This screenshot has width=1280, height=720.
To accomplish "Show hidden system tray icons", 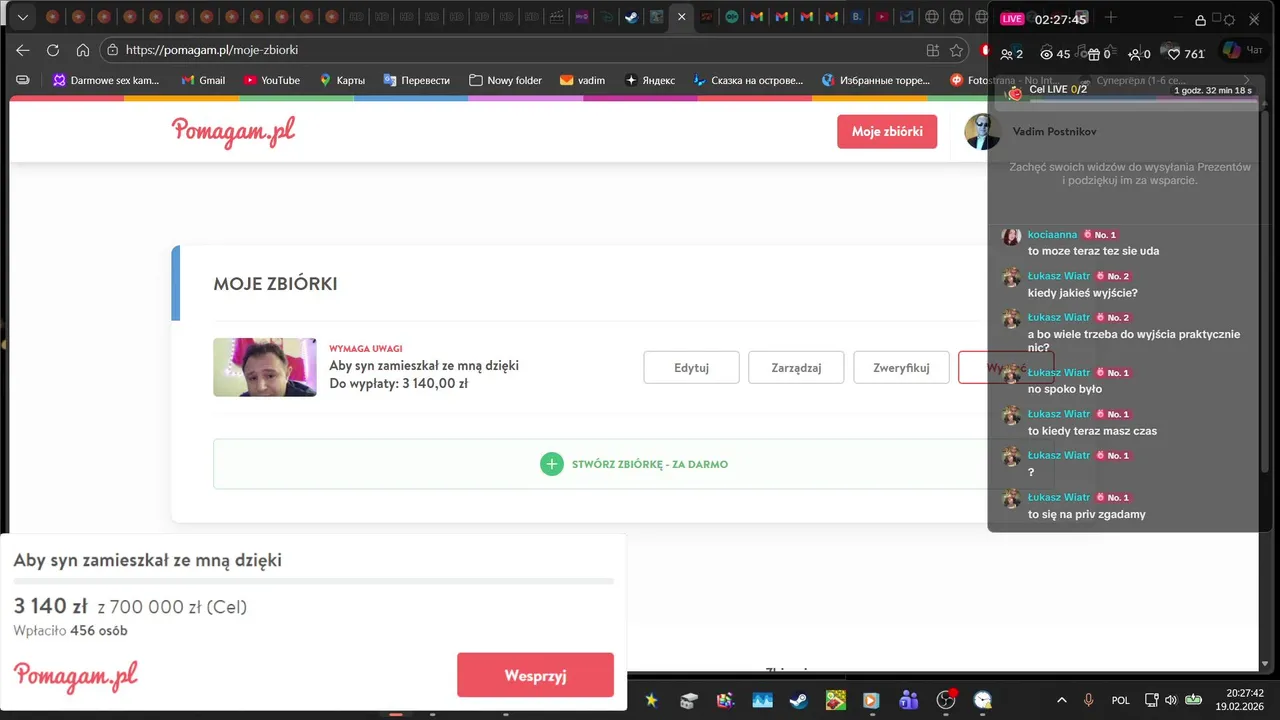I will [x=1062, y=700].
